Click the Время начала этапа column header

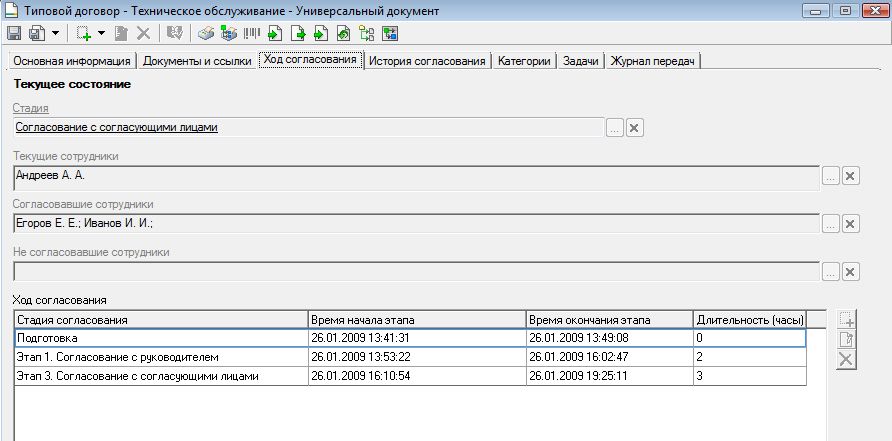[x=417, y=320]
